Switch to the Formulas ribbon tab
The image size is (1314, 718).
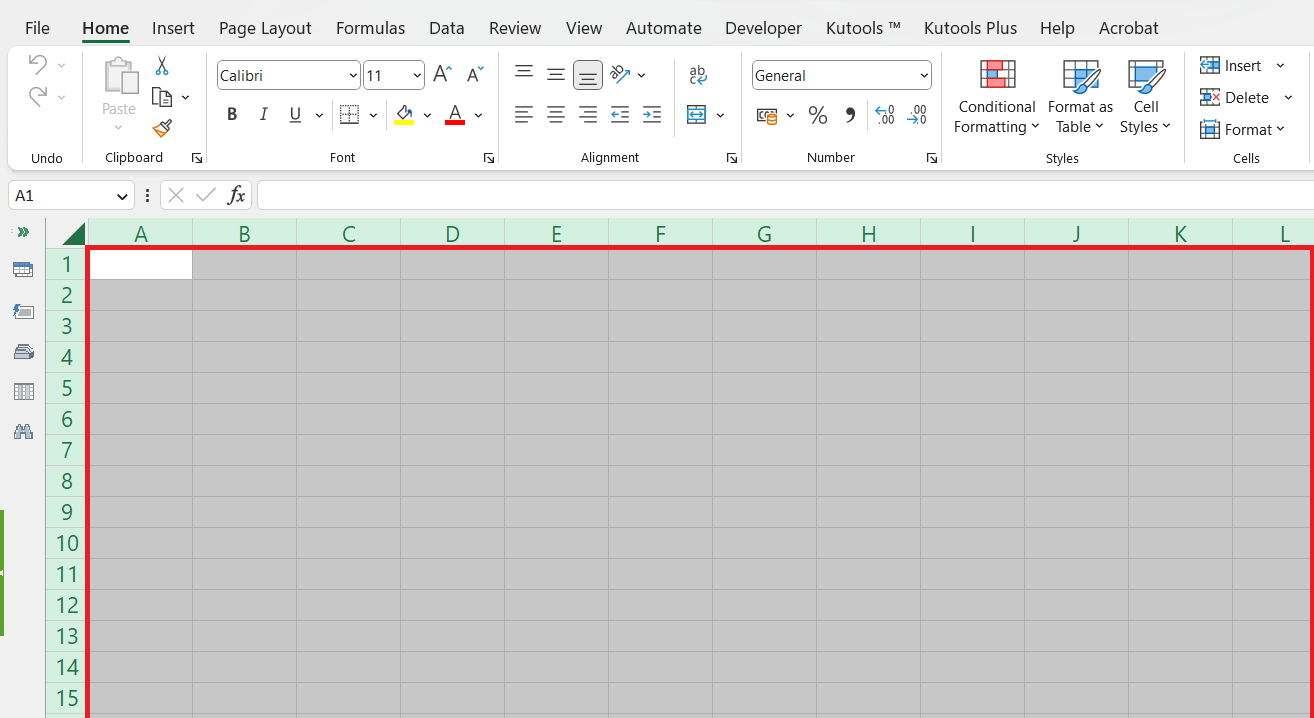[370, 27]
